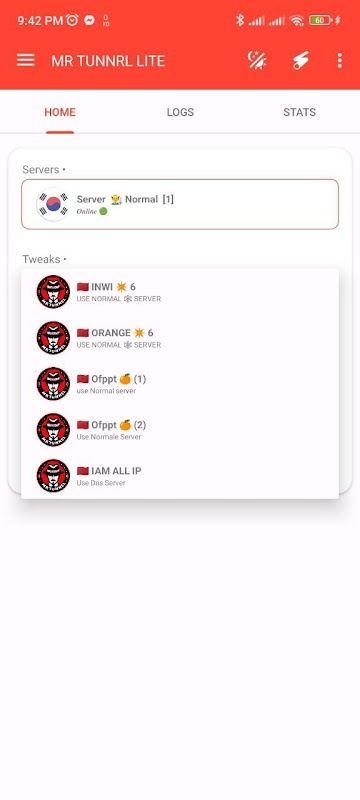
Task: Tap the Ofppt (1) avatar logo
Action: pos(53,384)
